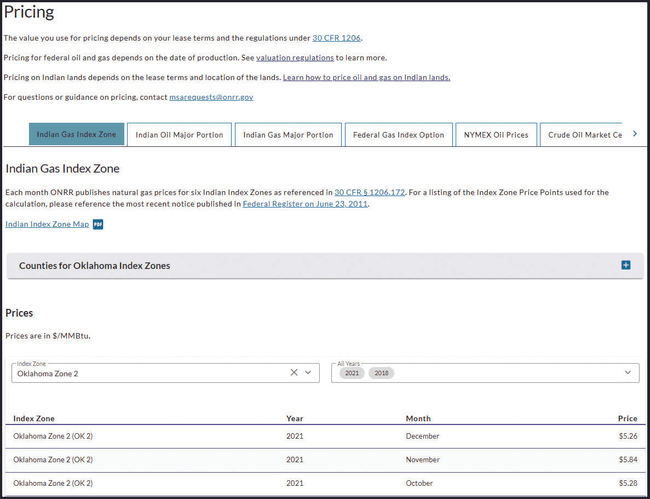Click the PDF icon beside Indian Index Zone Map

tap(98, 224)
